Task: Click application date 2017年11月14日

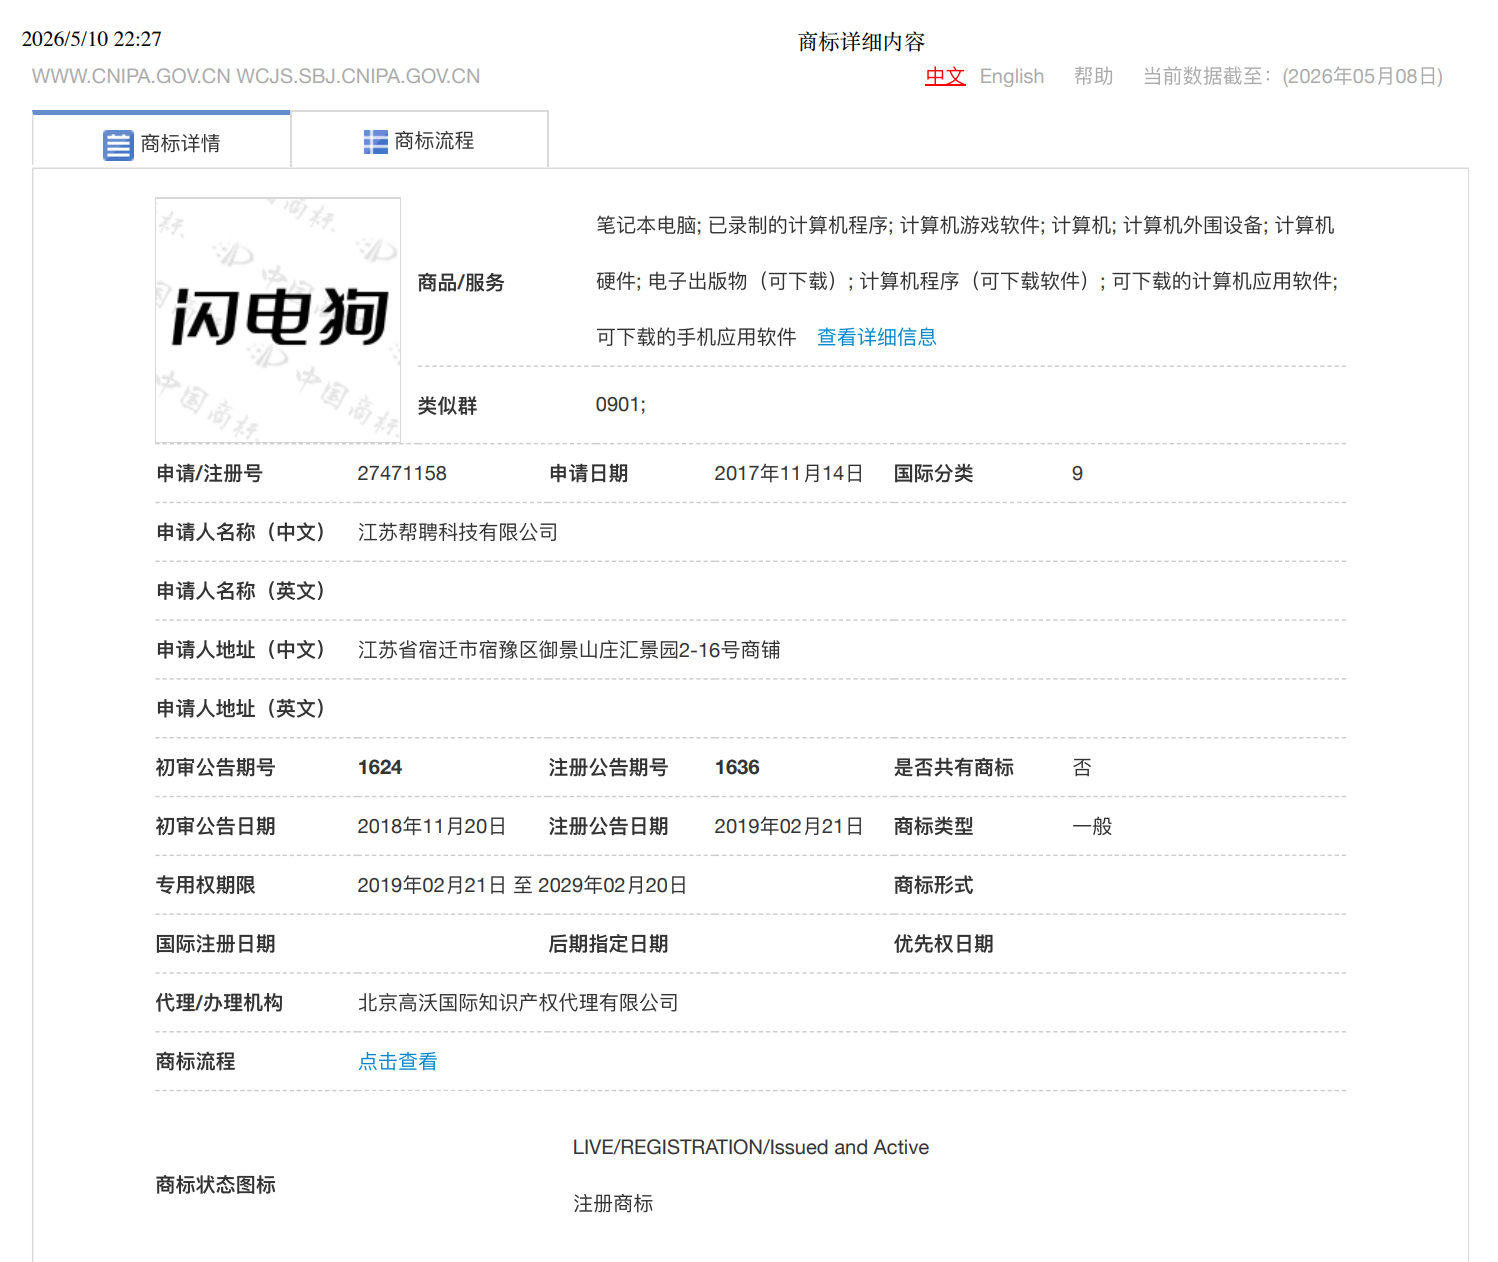Action: [x=789, y=473]
